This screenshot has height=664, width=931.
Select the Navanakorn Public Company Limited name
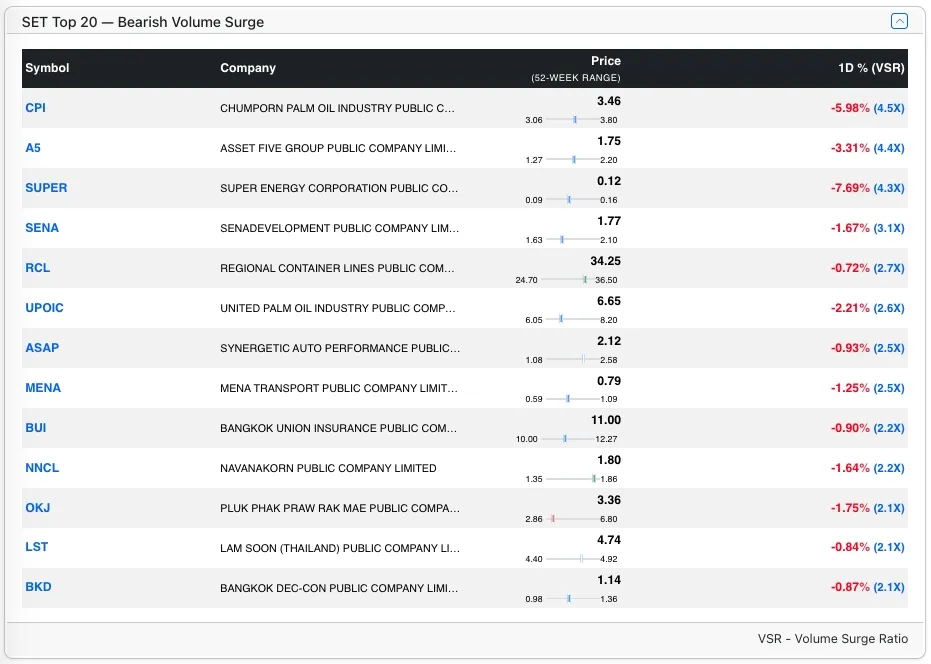click(328, 468)
